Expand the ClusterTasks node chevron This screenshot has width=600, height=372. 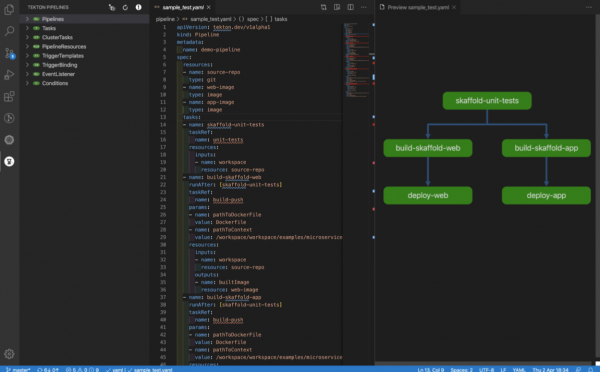(x=27, y=37)
